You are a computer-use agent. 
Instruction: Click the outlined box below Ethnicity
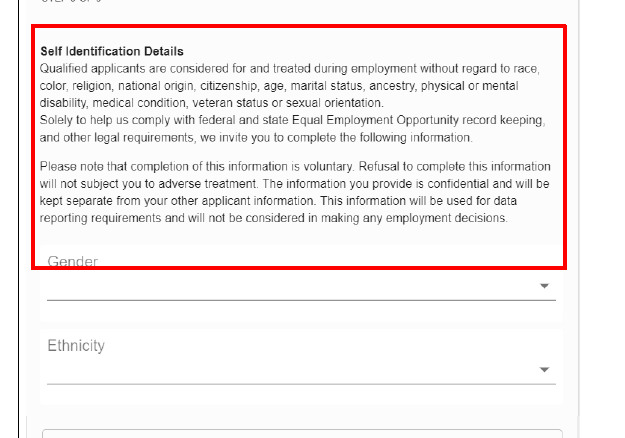(301, 433)
